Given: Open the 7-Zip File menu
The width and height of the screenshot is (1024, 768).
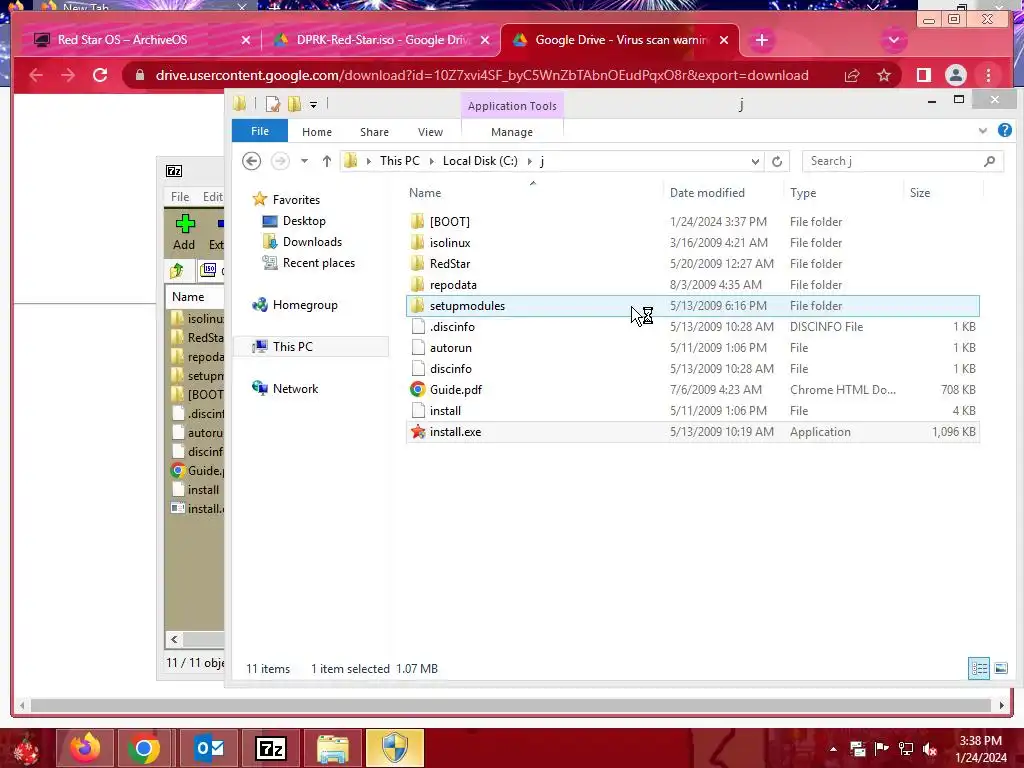Looking at the screenshot, I should (180, 197).
